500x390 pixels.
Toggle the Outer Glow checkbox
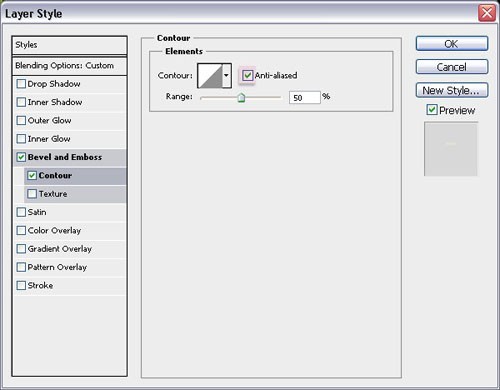coord(21,120)
